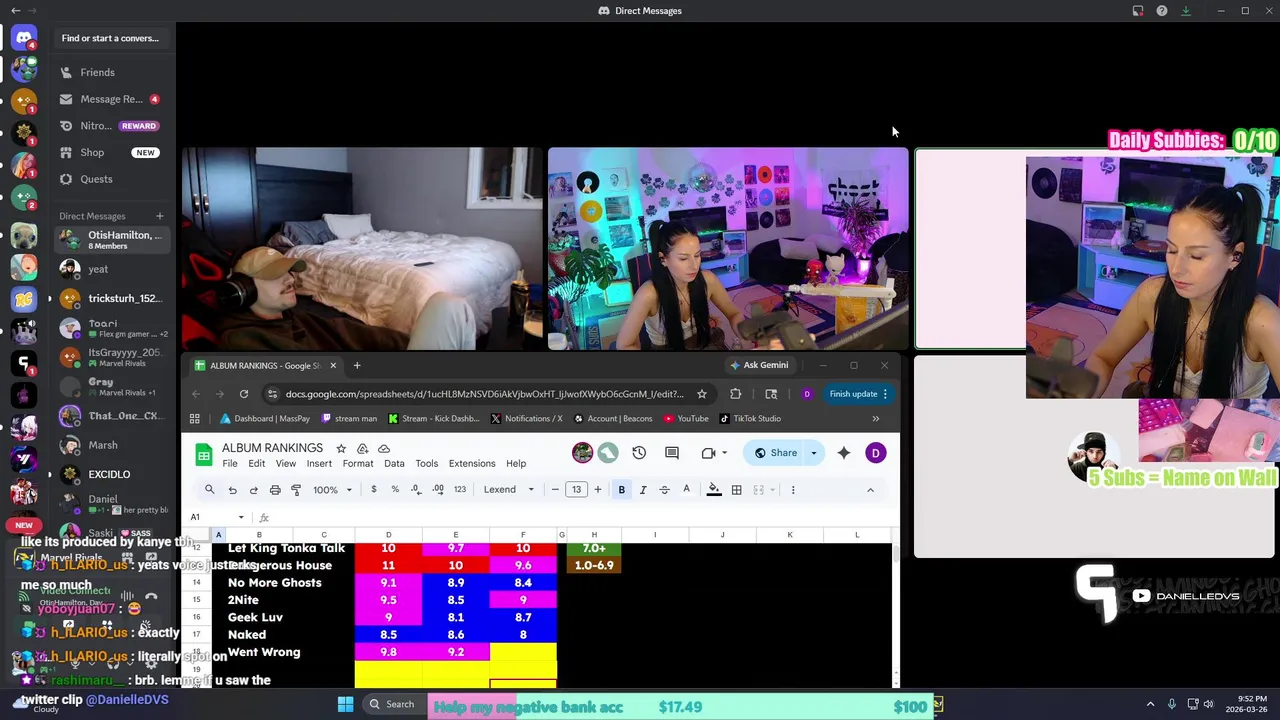
Task: Open the cell borders tool
Action: [737, 490]
